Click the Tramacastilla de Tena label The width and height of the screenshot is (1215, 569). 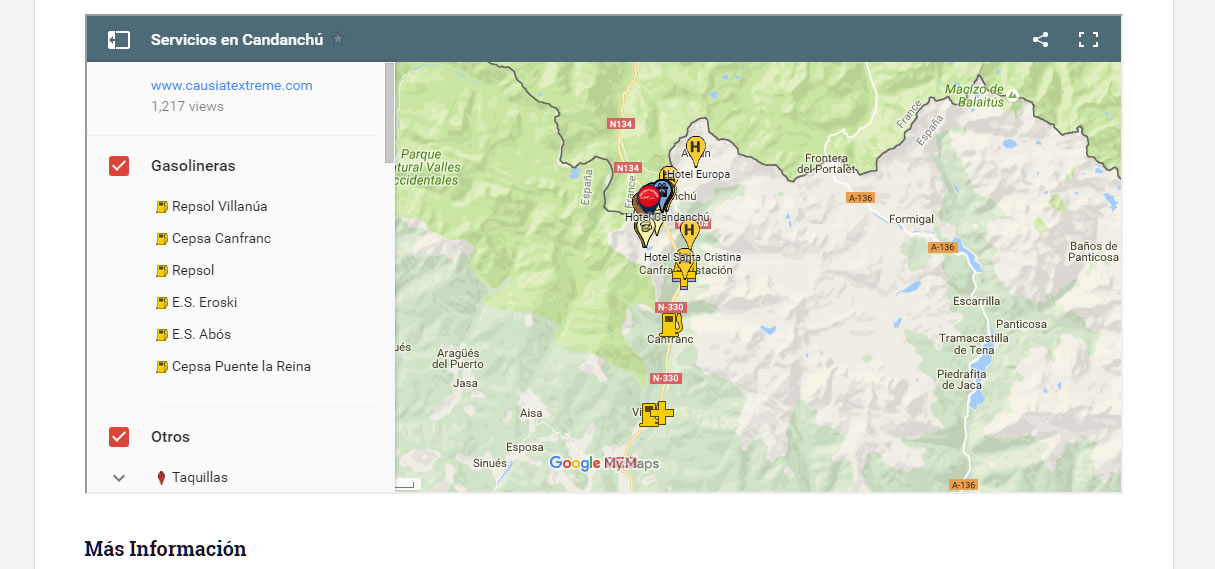975,344
